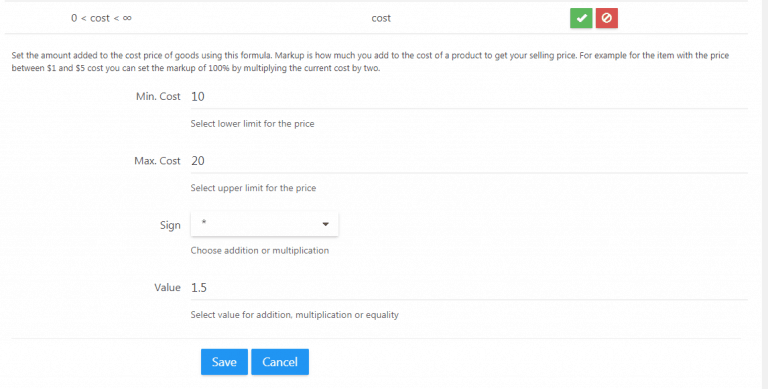
Task: Select the '0 < cost < ∞' range cell
Action: pos(101,18)
